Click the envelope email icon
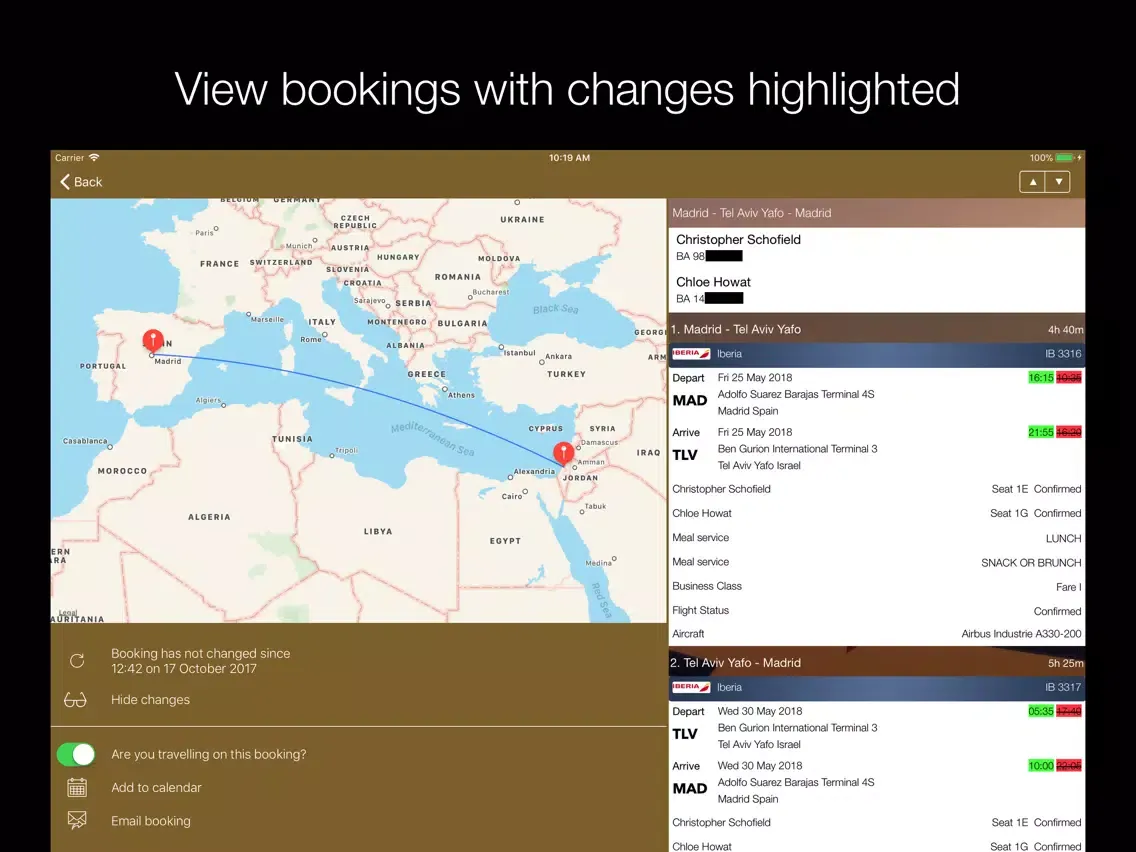 pyautogui.click(x=77, y=820)
